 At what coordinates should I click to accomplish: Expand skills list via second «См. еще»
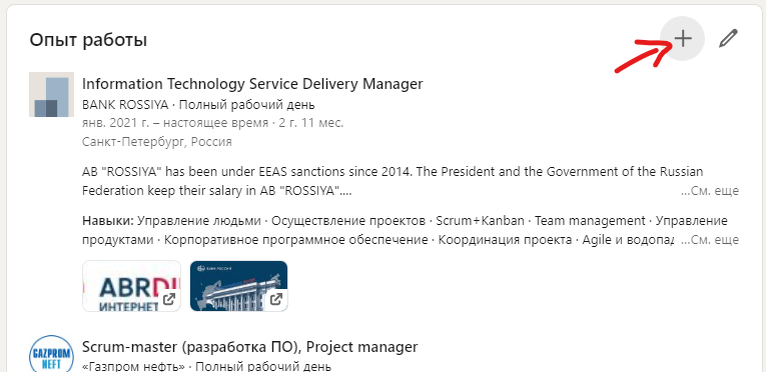click(710, 240)
